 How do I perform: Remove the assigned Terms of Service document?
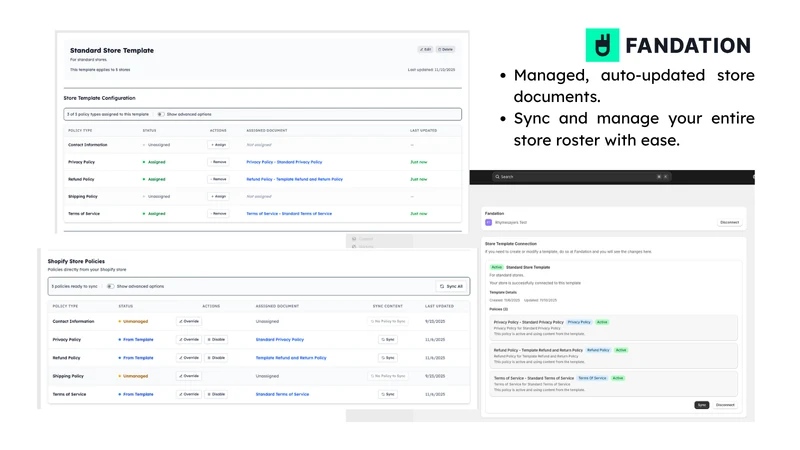click(218, 214)
